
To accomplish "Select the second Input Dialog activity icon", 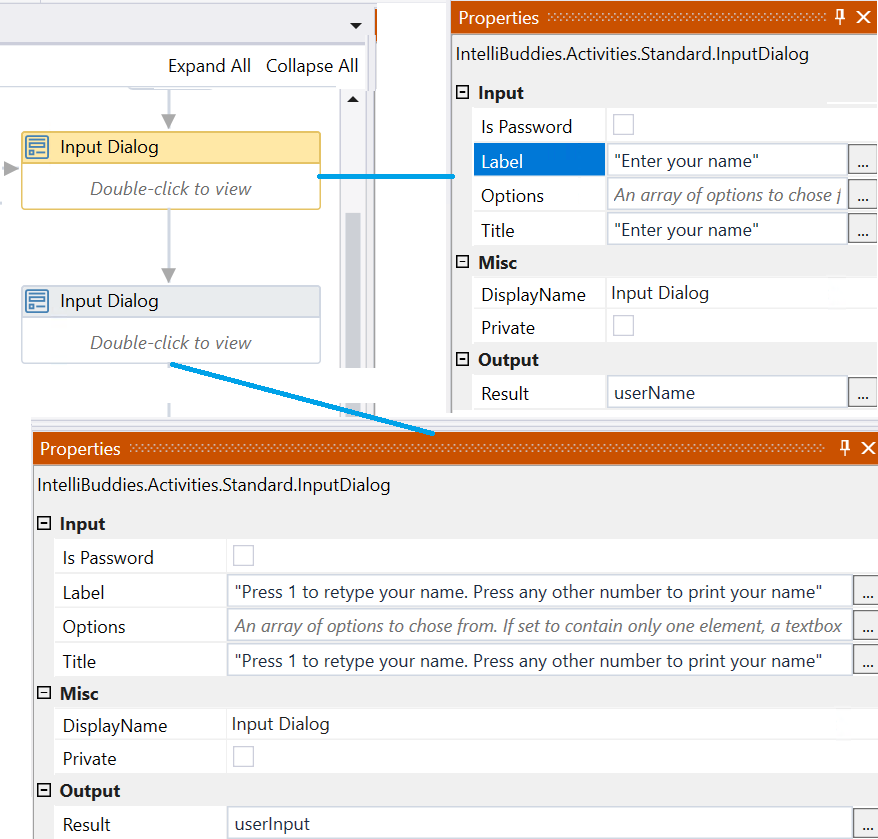I will [37, 300].
